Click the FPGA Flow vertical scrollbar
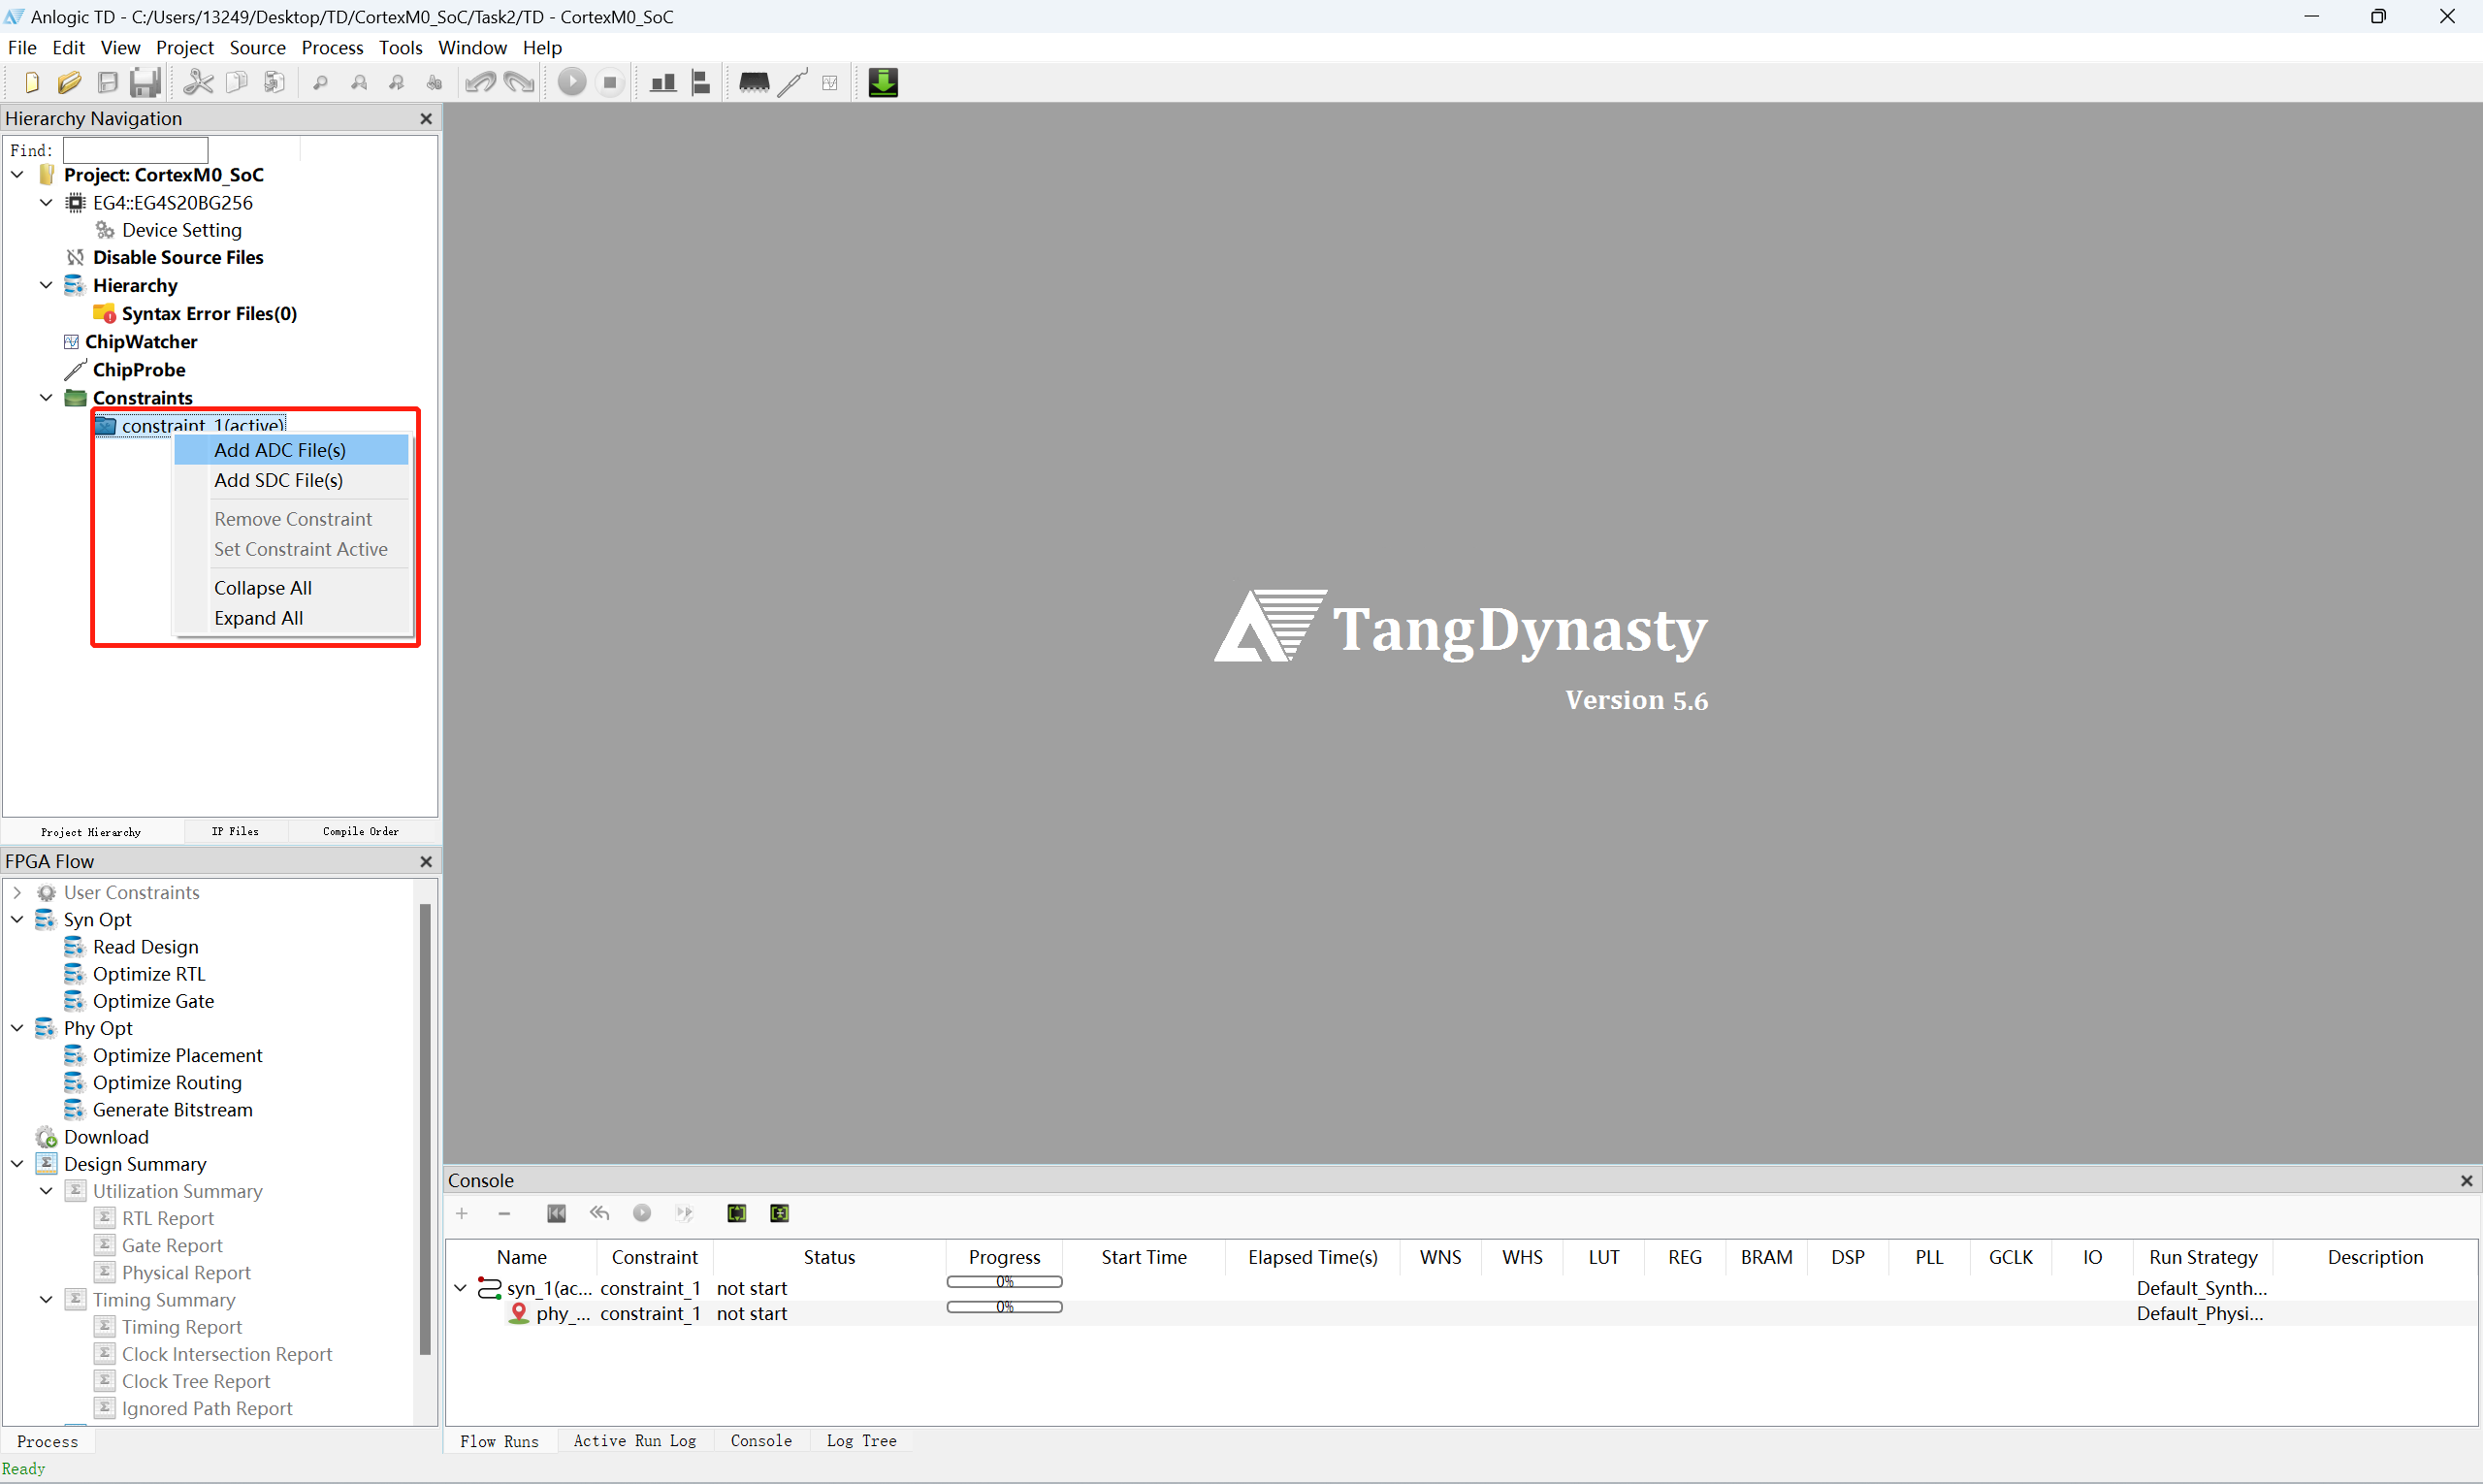 point(425,1128)
